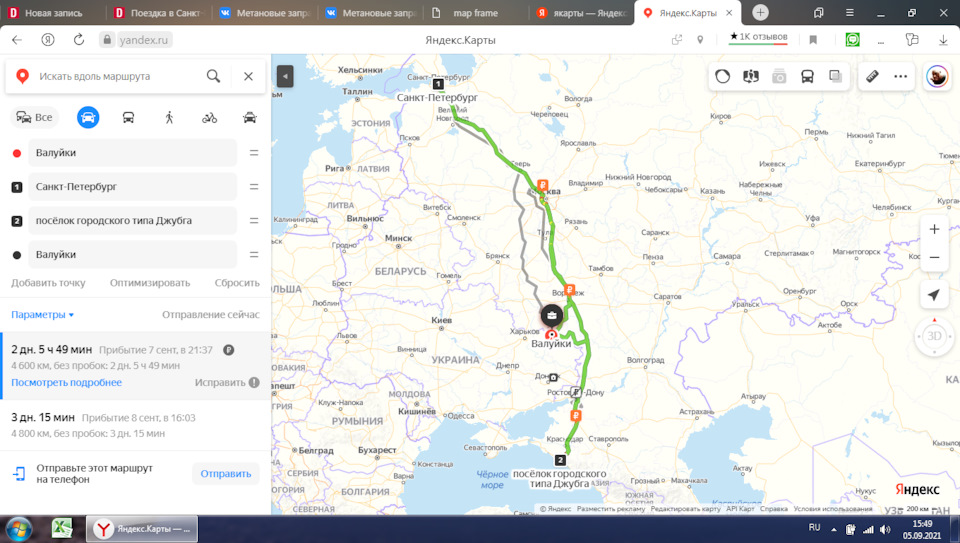Viewport: 960px width, 543px height.
Task: Activate the ruler measurement tool
Action: (872, 77)
